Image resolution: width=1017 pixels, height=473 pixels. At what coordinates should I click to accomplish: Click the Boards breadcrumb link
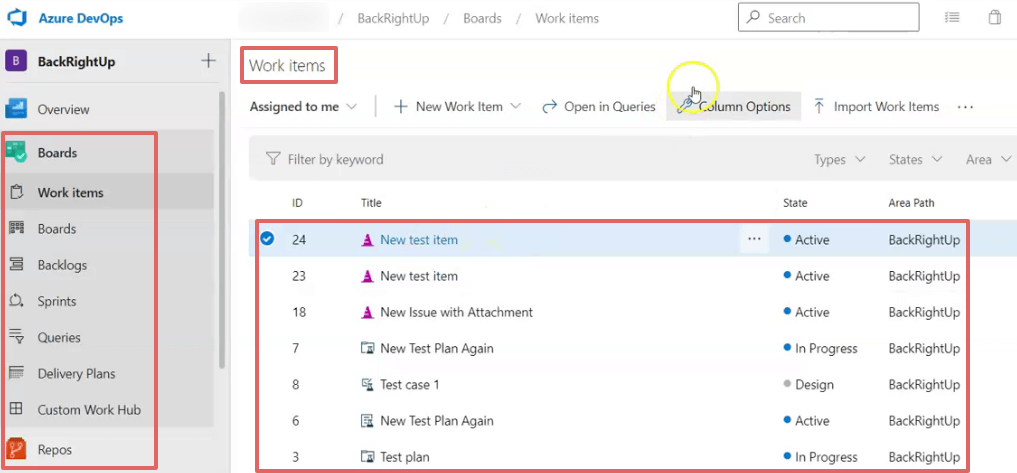482,18
